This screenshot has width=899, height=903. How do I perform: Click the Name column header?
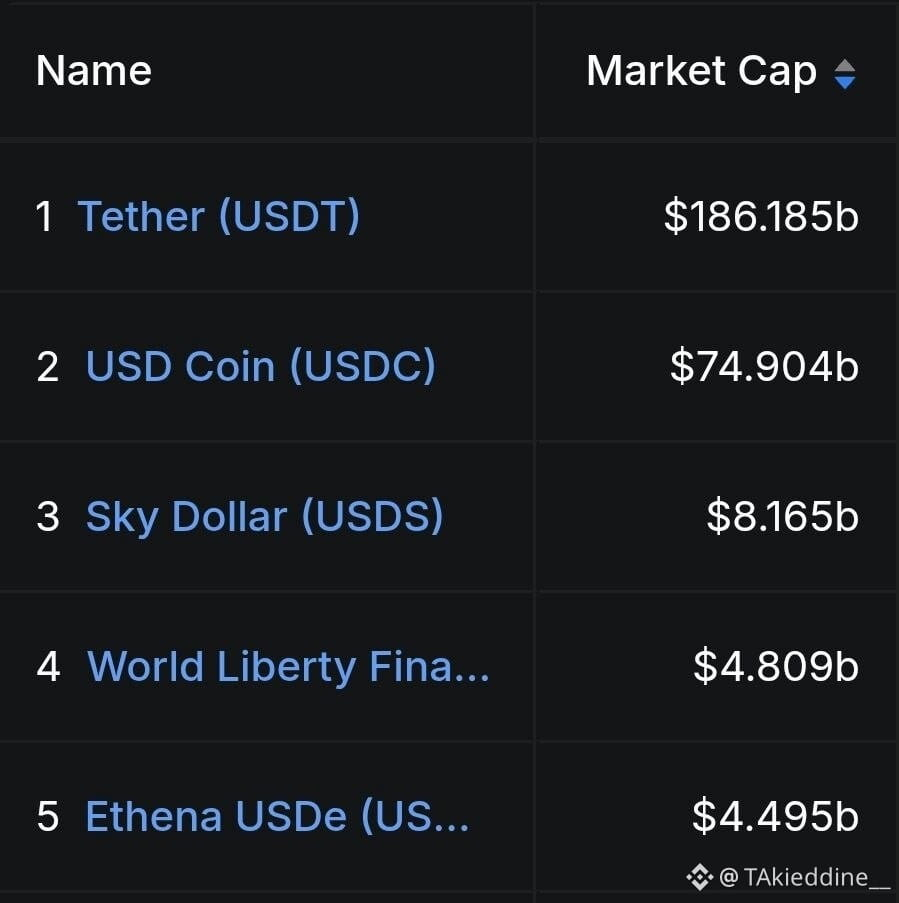pyautogui.click(x=94, y=71)
